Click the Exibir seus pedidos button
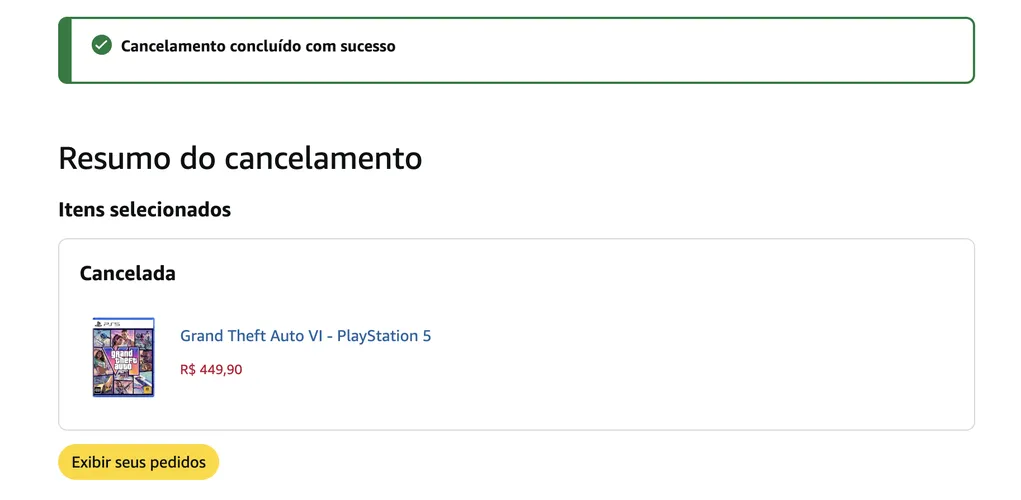1021x500 pixels. pyautogui.click(x=139, y=462)
